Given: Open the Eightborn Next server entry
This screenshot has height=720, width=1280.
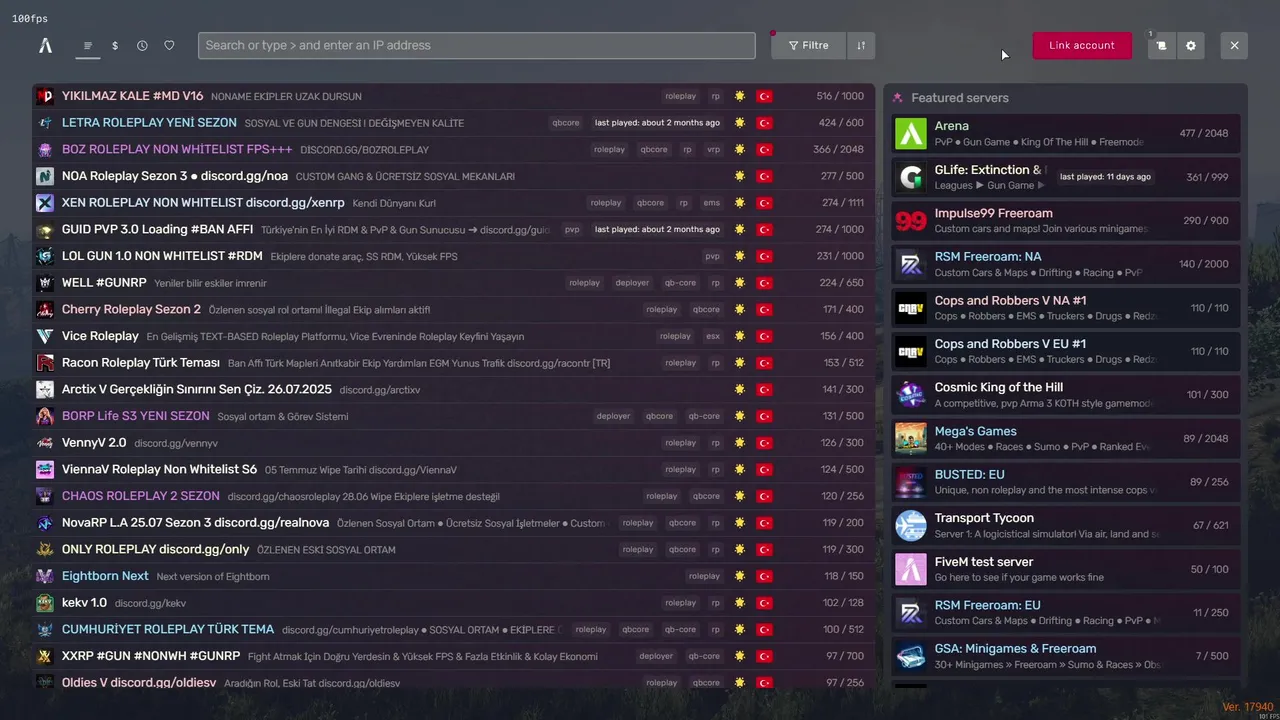Looking at the screenshot, I should coord(454,576).
